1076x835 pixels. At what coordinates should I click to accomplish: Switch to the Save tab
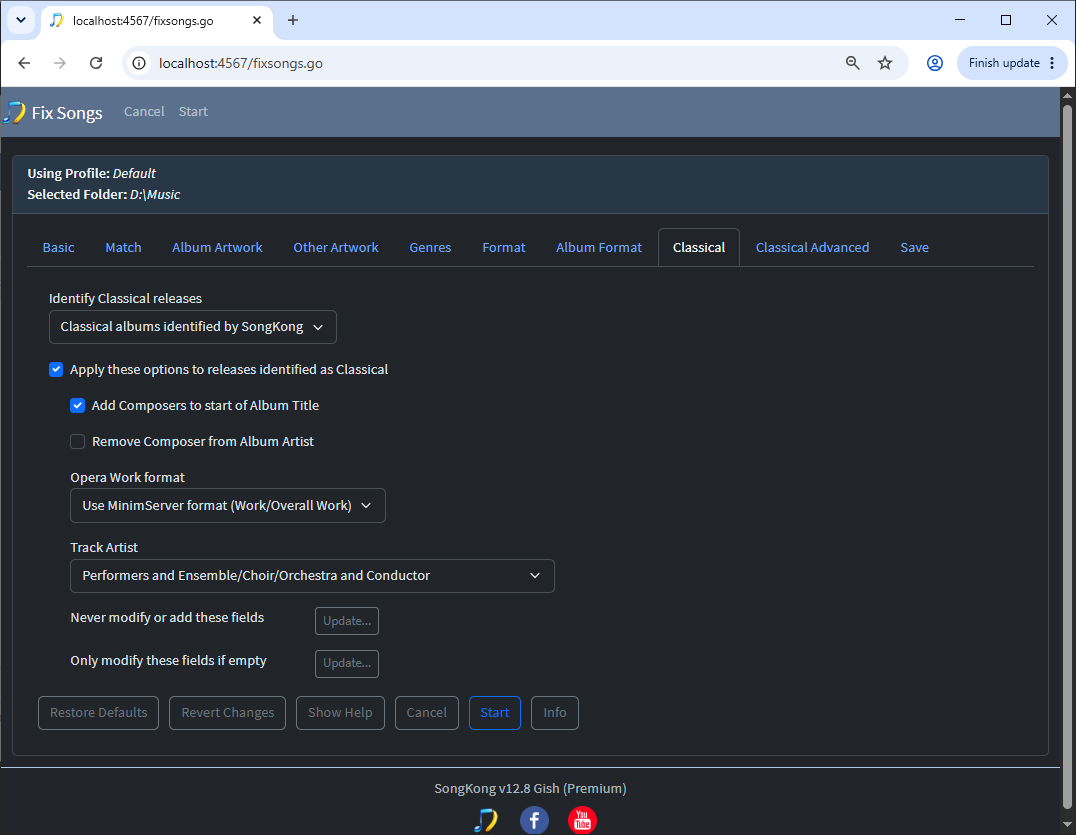pos(915,248)
